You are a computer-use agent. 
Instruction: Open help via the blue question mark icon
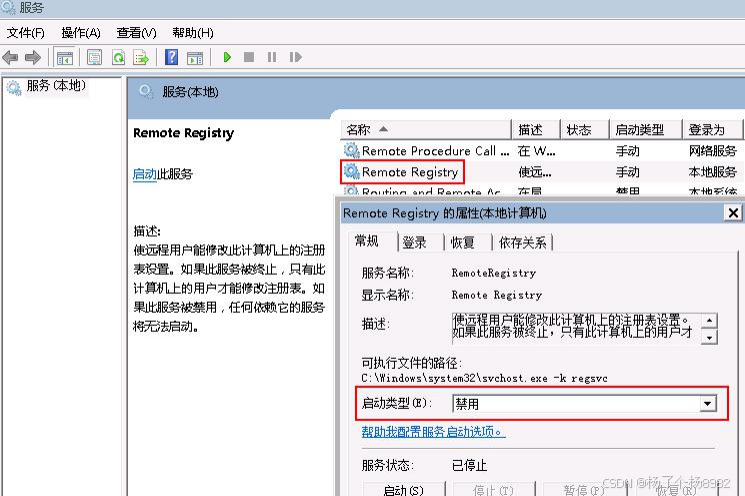pos(172,57)
